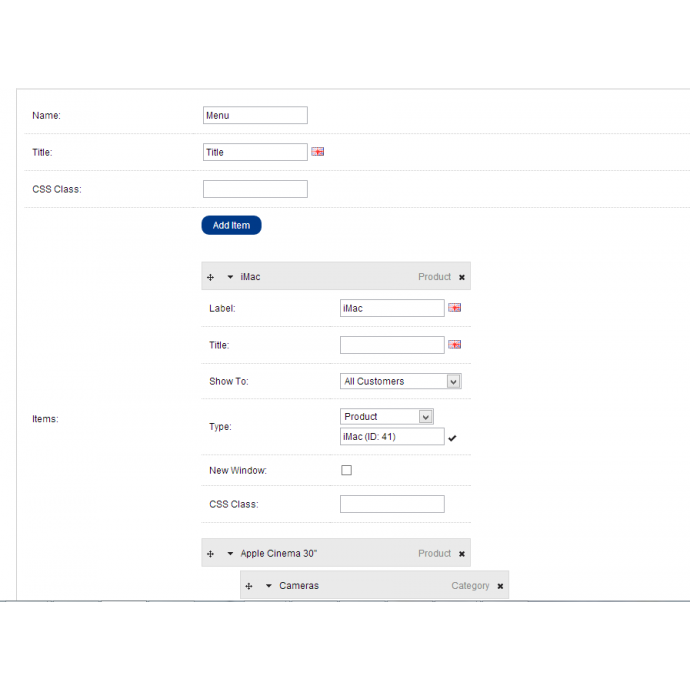Click the iMac Label input field

(x=392, y=308)
